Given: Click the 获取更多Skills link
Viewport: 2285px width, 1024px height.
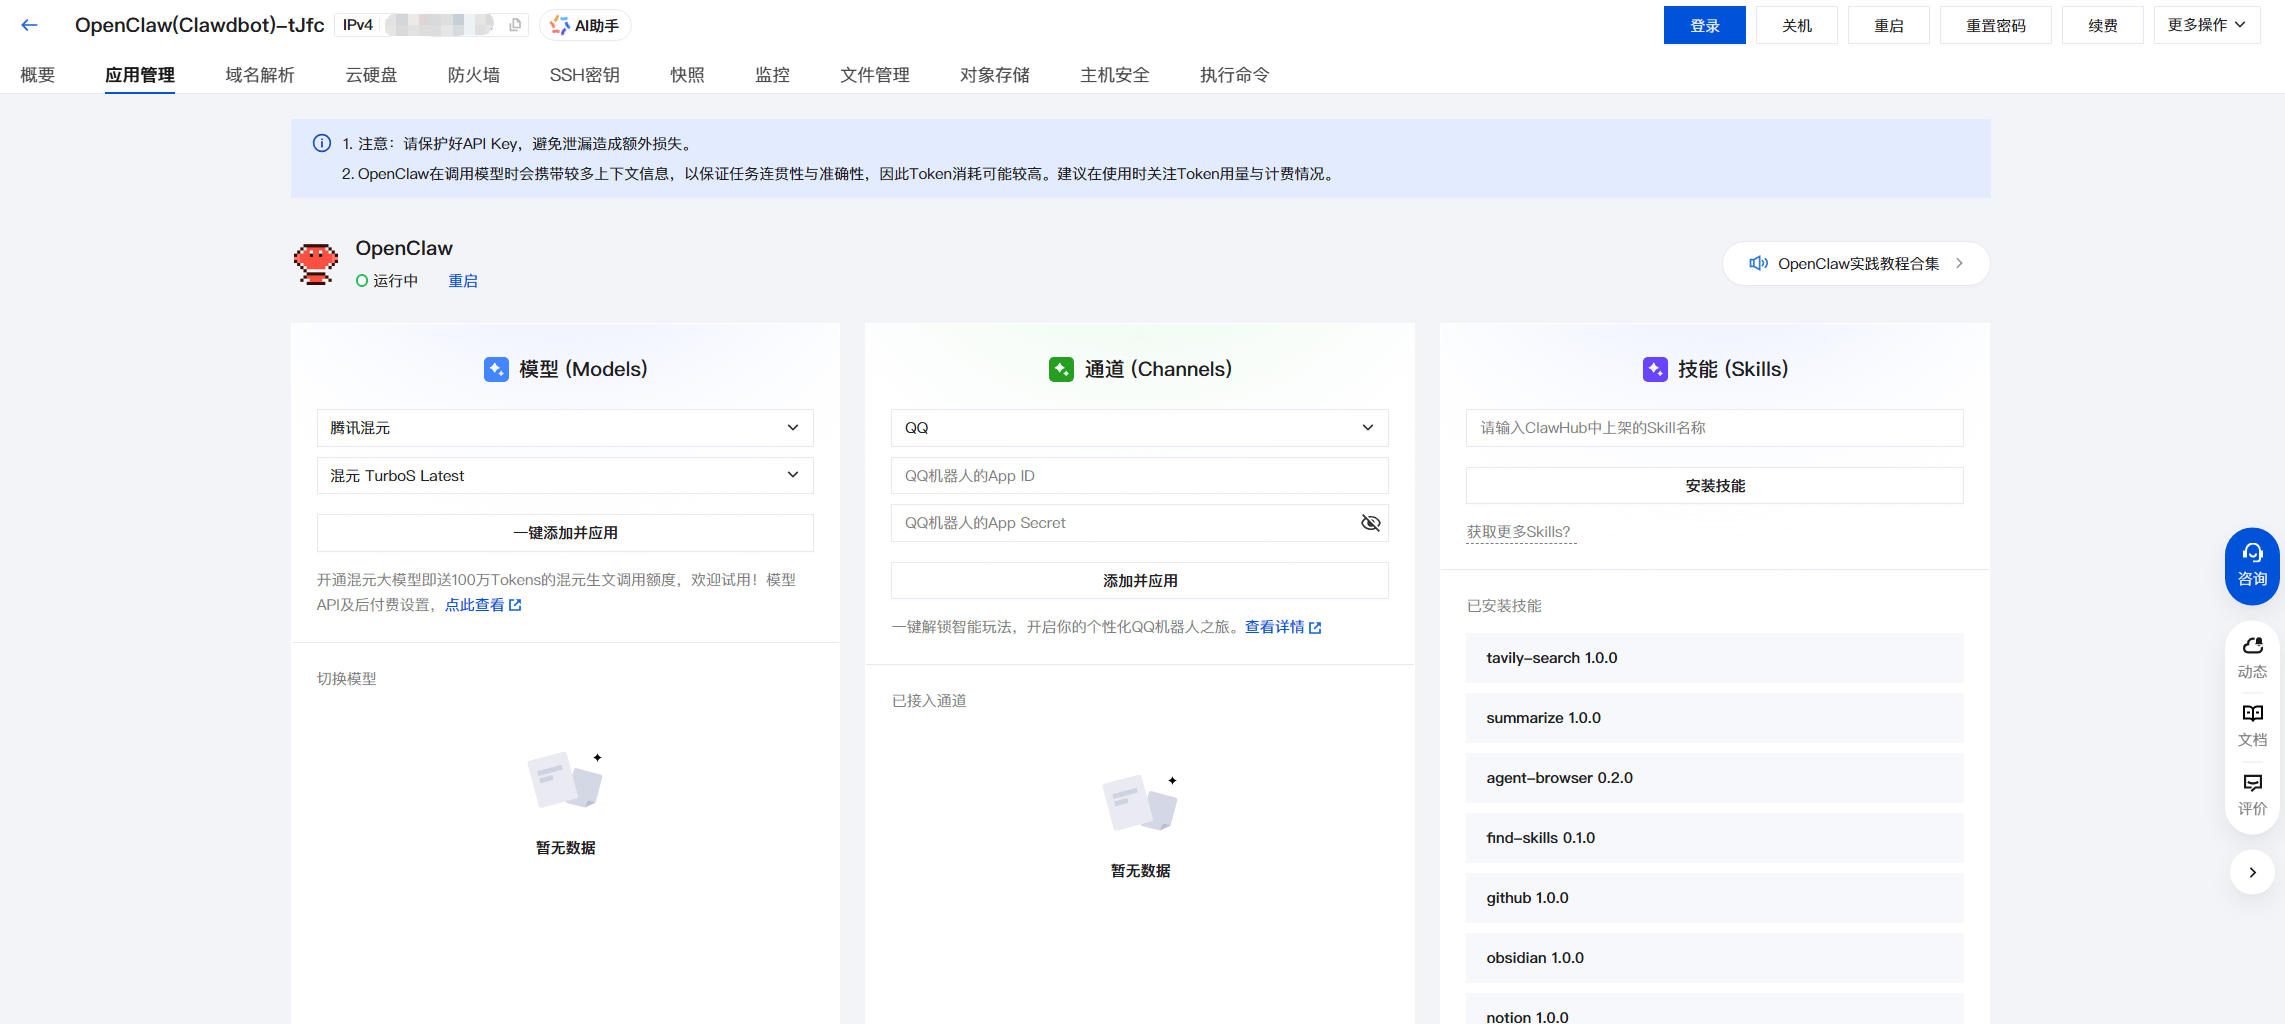Looking at the screenshot, I should click(1519, 531).
